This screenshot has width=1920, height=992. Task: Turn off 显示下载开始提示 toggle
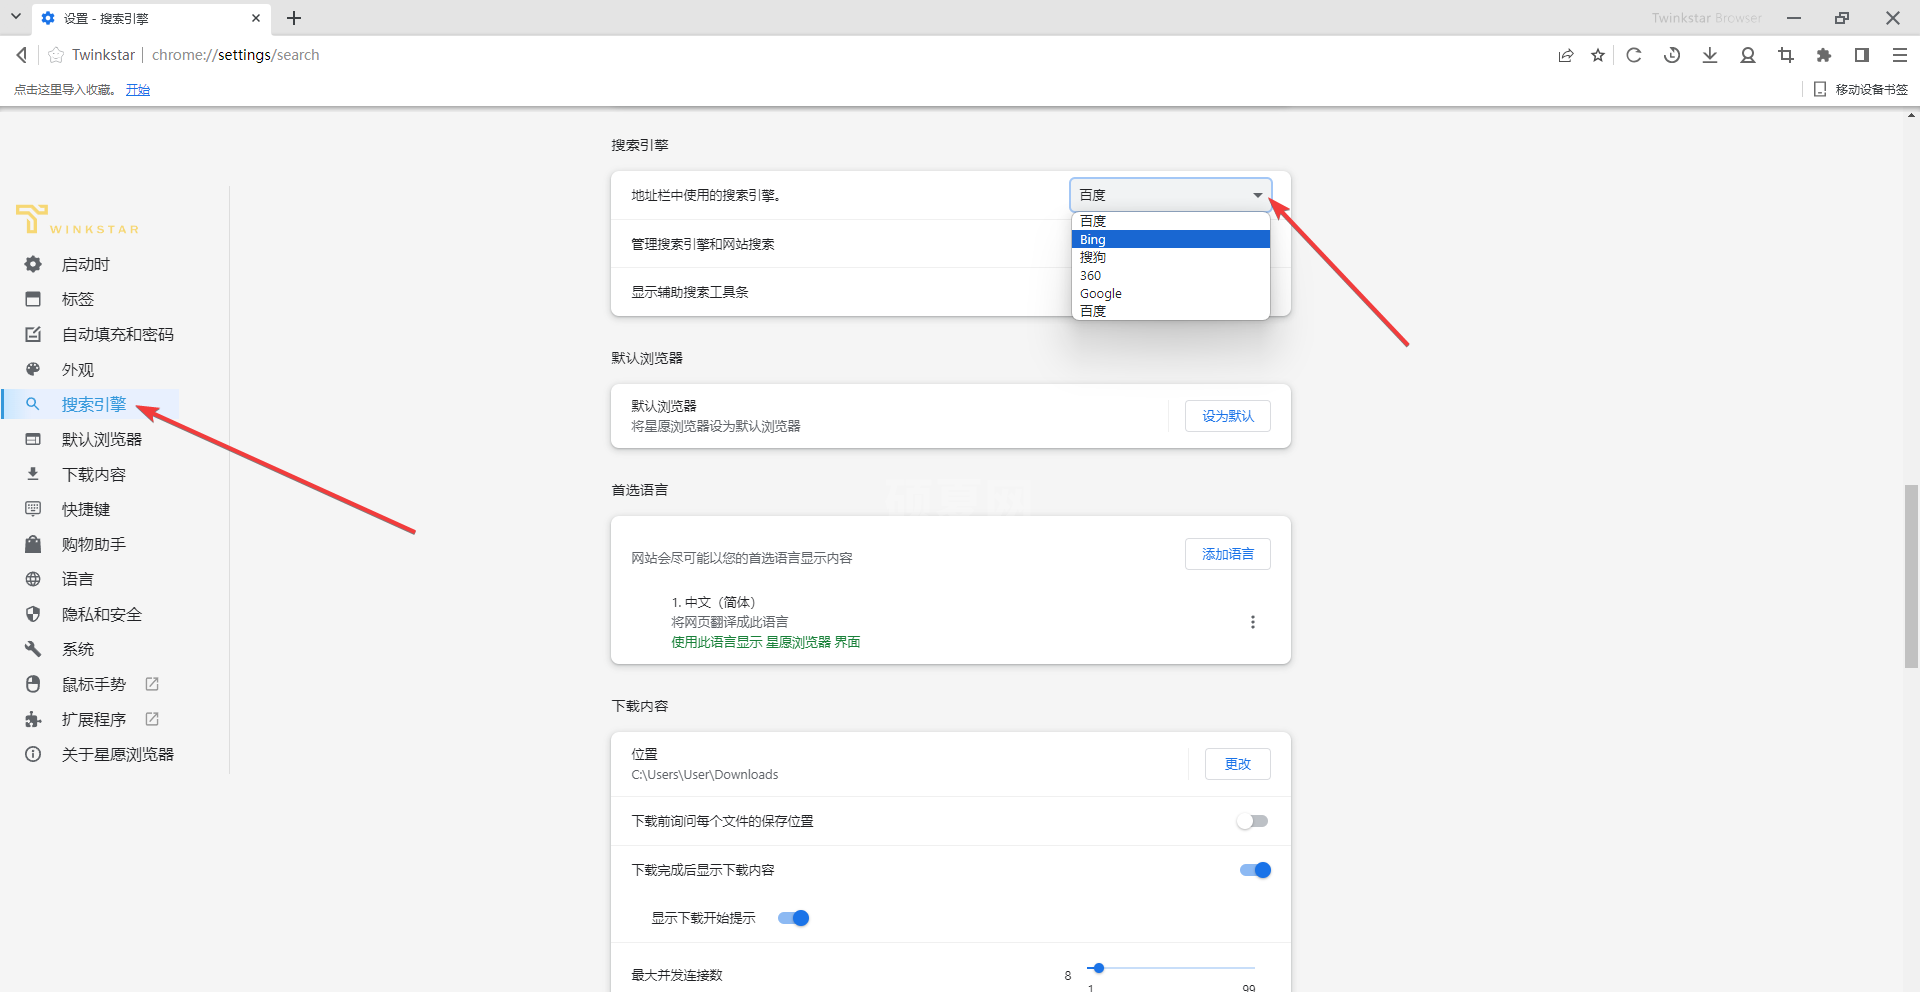(x=794, y=918)
